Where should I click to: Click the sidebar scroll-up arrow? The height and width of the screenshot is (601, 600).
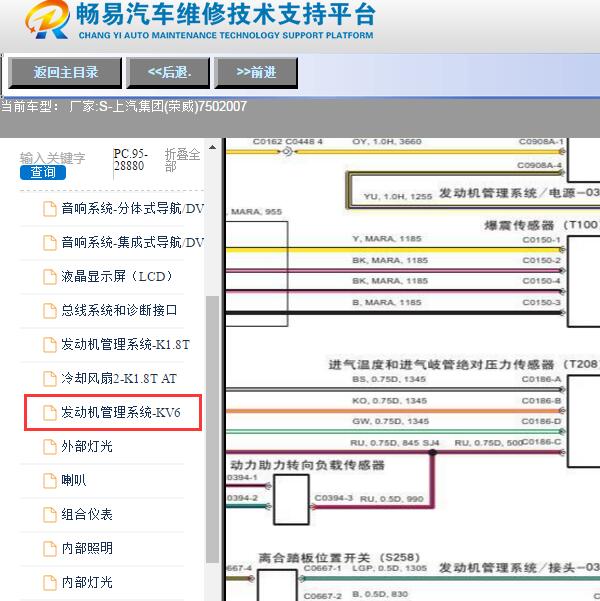(212, 147)
